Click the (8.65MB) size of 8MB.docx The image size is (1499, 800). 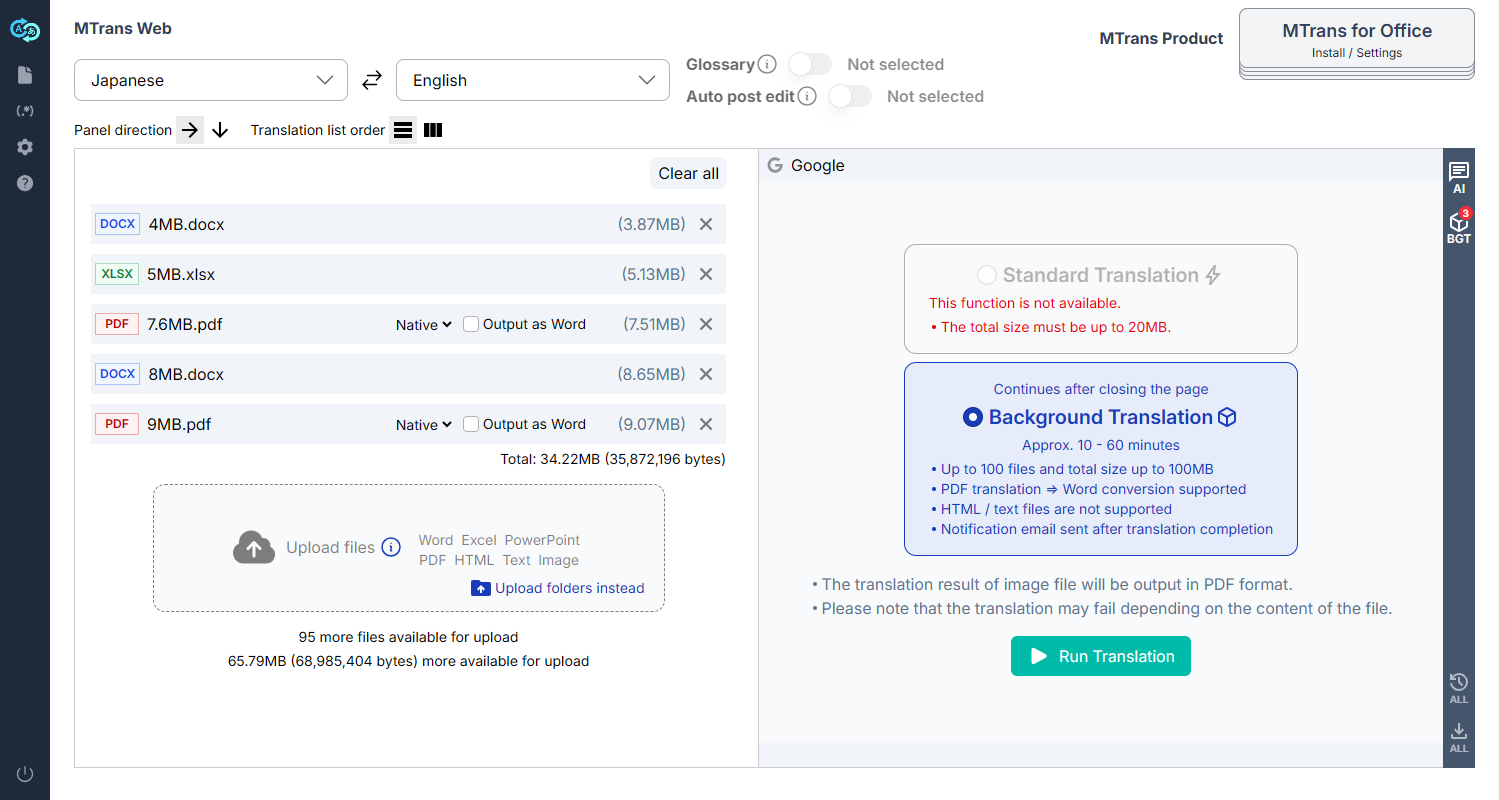(x=652, y=374)
